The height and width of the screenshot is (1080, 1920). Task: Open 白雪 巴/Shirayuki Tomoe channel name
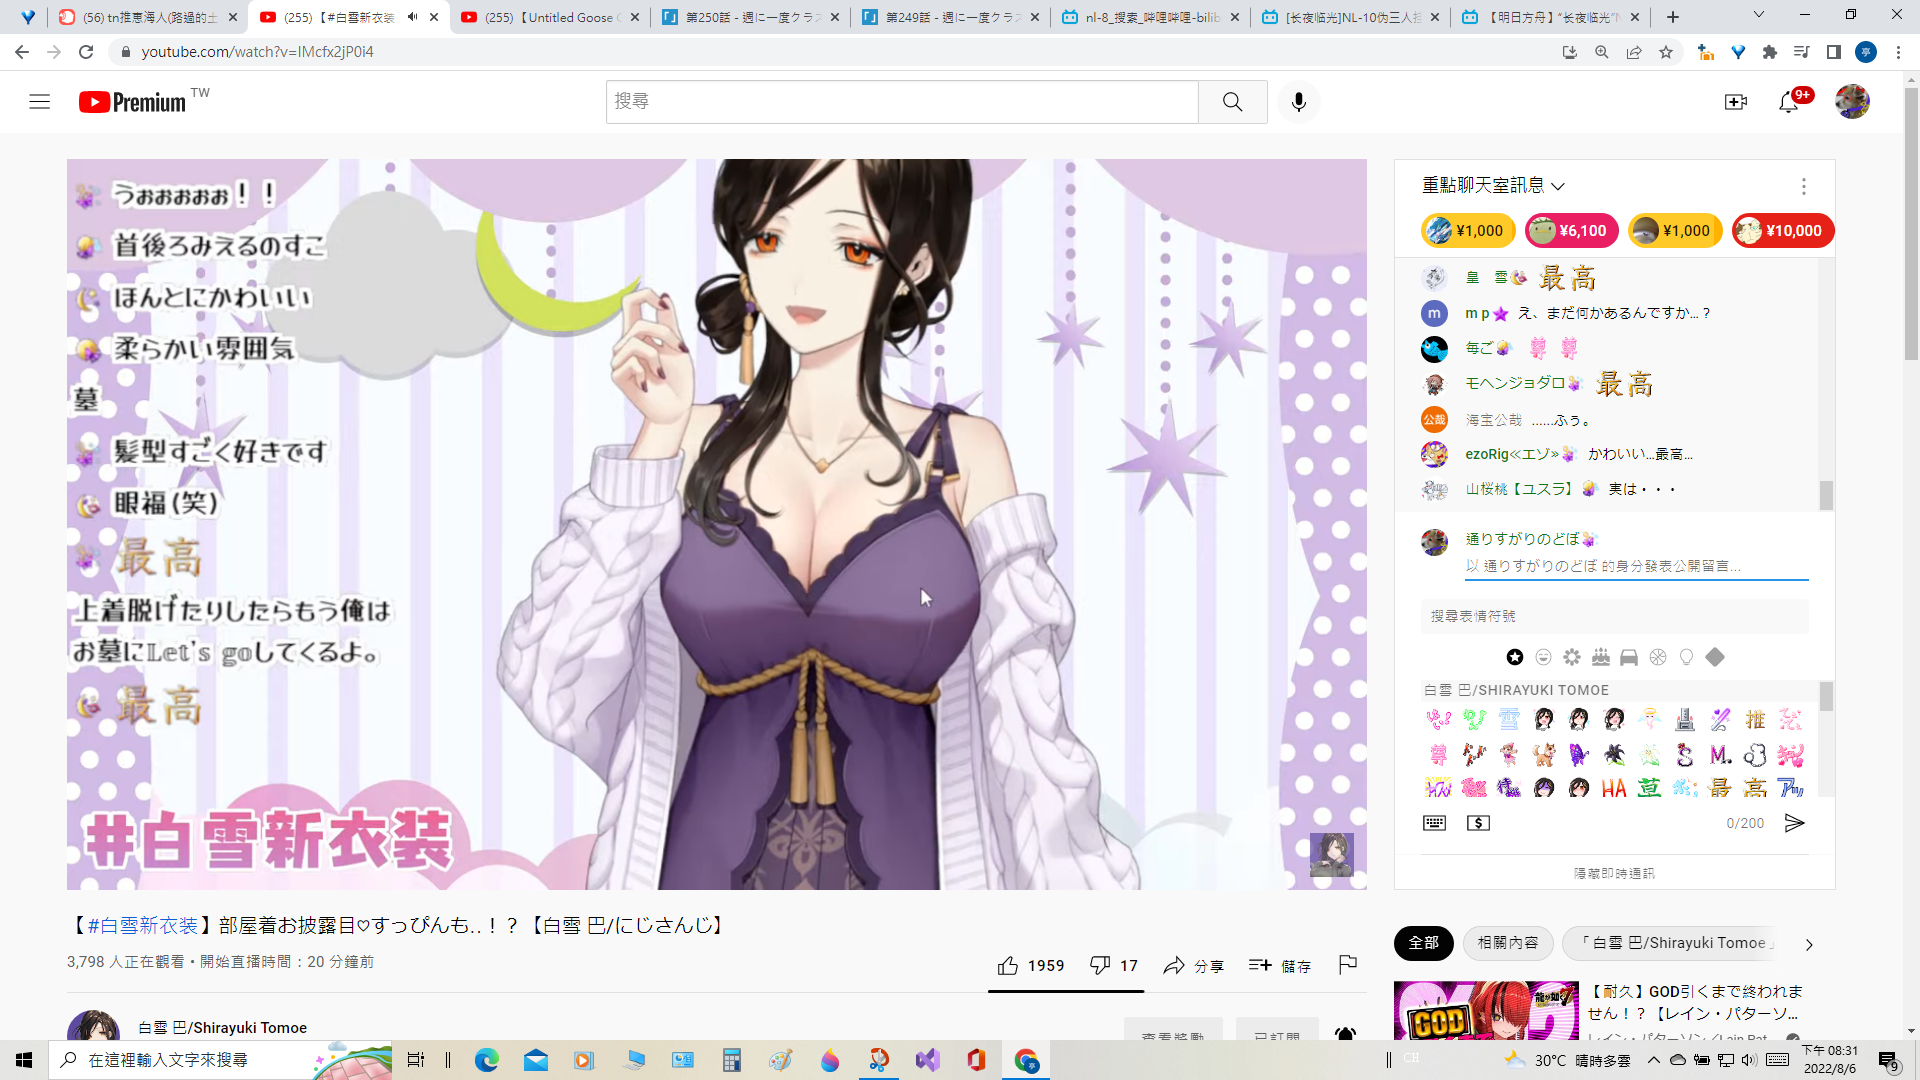222,1028
